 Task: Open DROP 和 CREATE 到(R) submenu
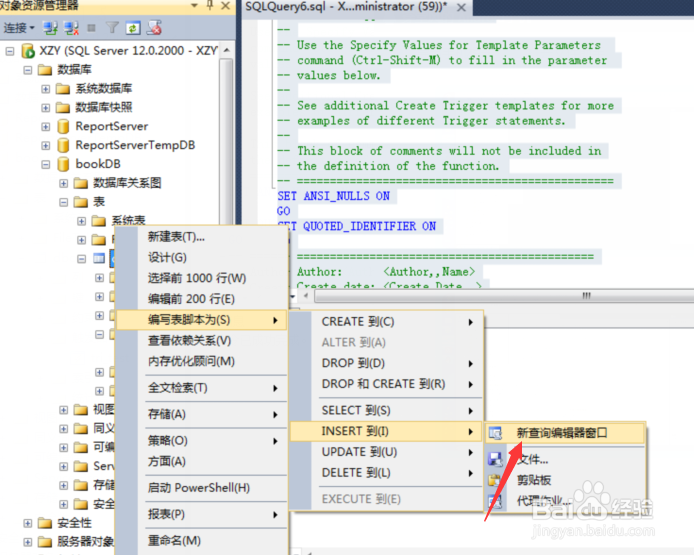(x=386, y=384)
